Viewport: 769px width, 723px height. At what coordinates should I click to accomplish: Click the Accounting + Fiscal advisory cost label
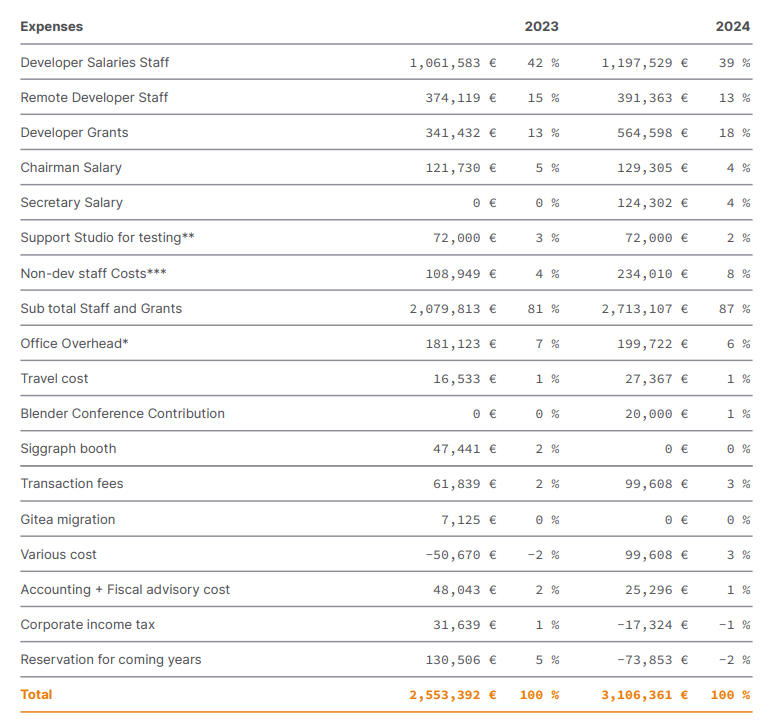tap(125, 590)
